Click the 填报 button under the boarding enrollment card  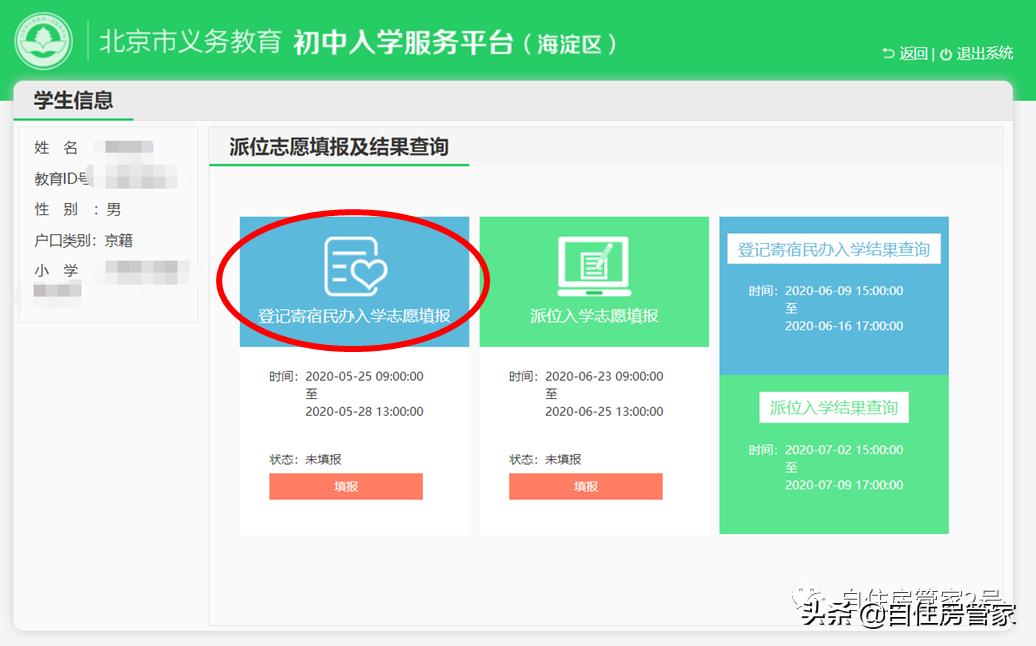345,486
